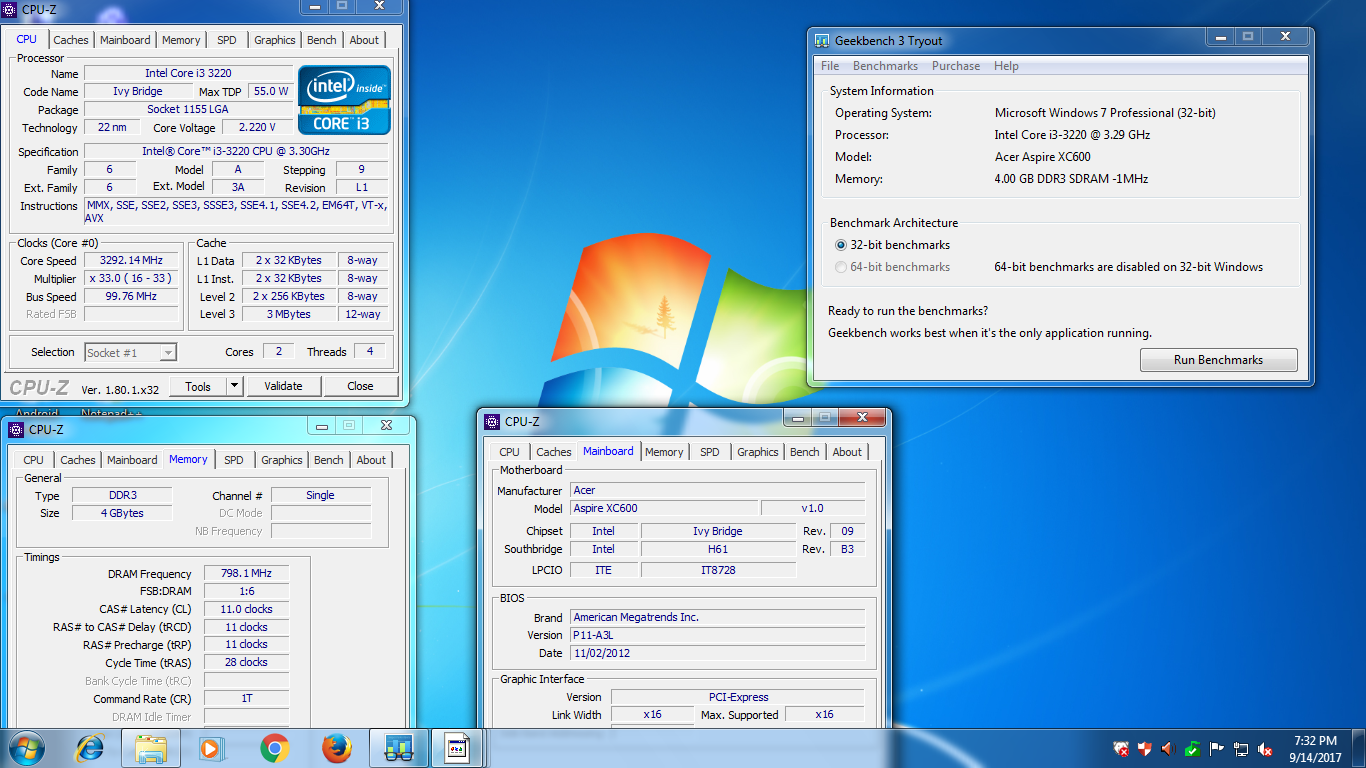Open Google Chrome from the taskbar

[x=274, y=748]
